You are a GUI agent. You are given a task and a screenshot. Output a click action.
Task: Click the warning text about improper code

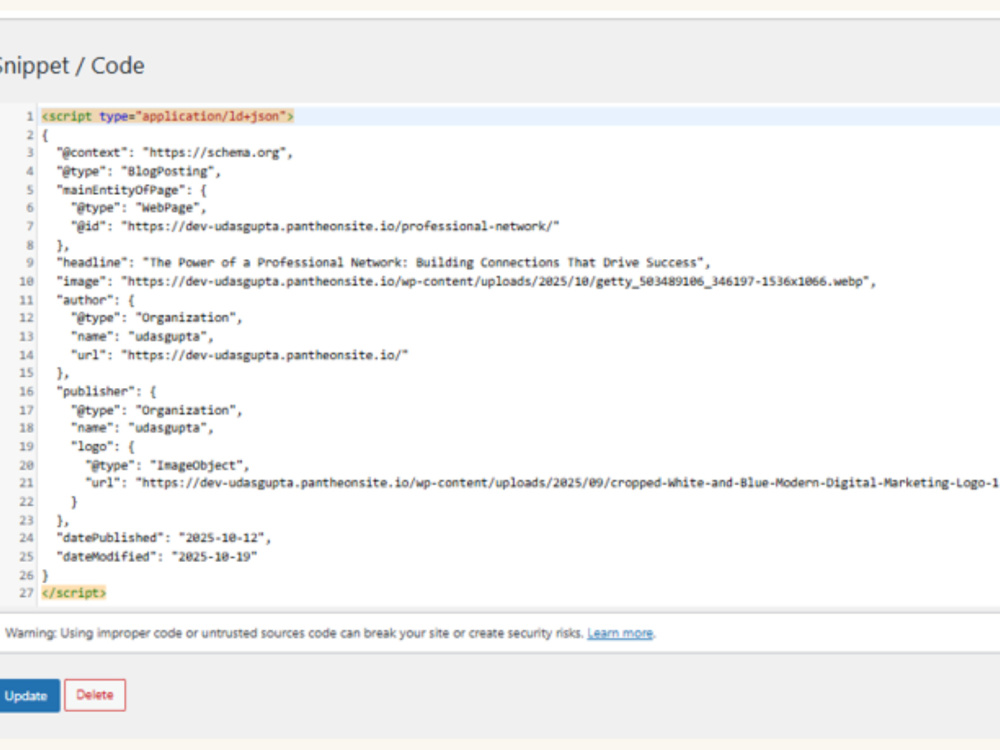(x=294, y=633)
